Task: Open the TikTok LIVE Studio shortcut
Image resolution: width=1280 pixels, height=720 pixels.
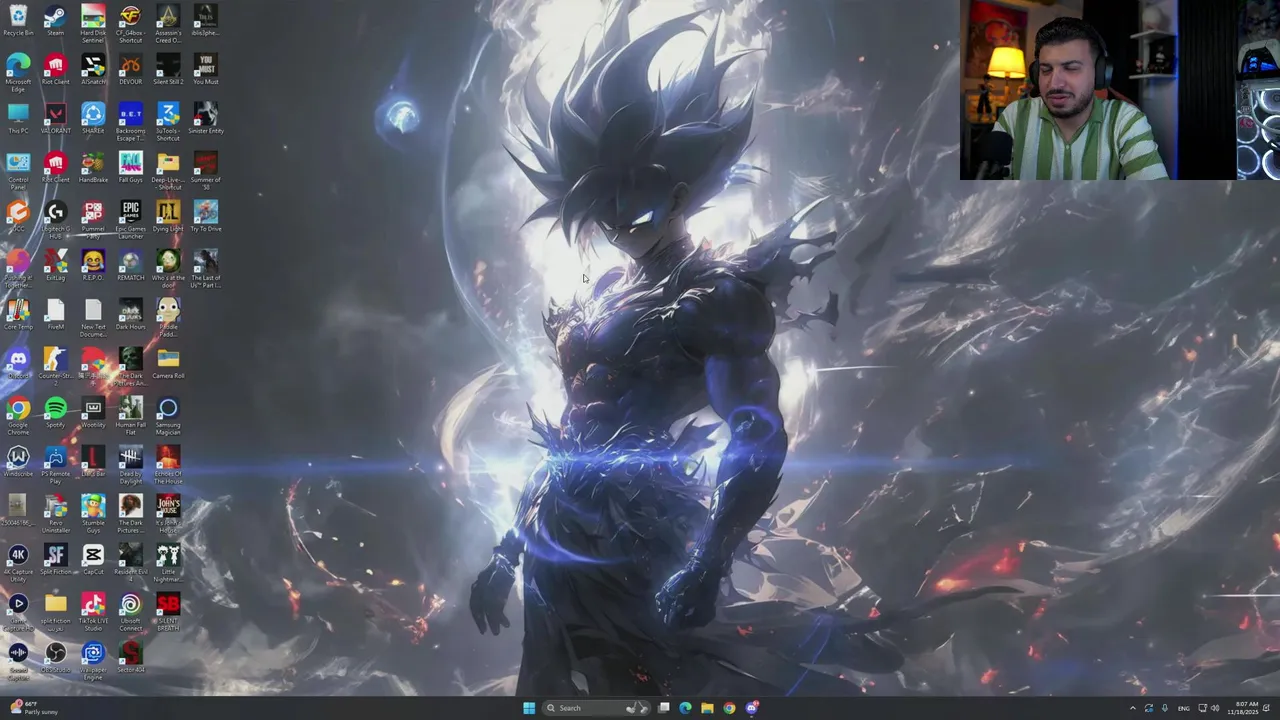Action: click(x=93, y=612)
